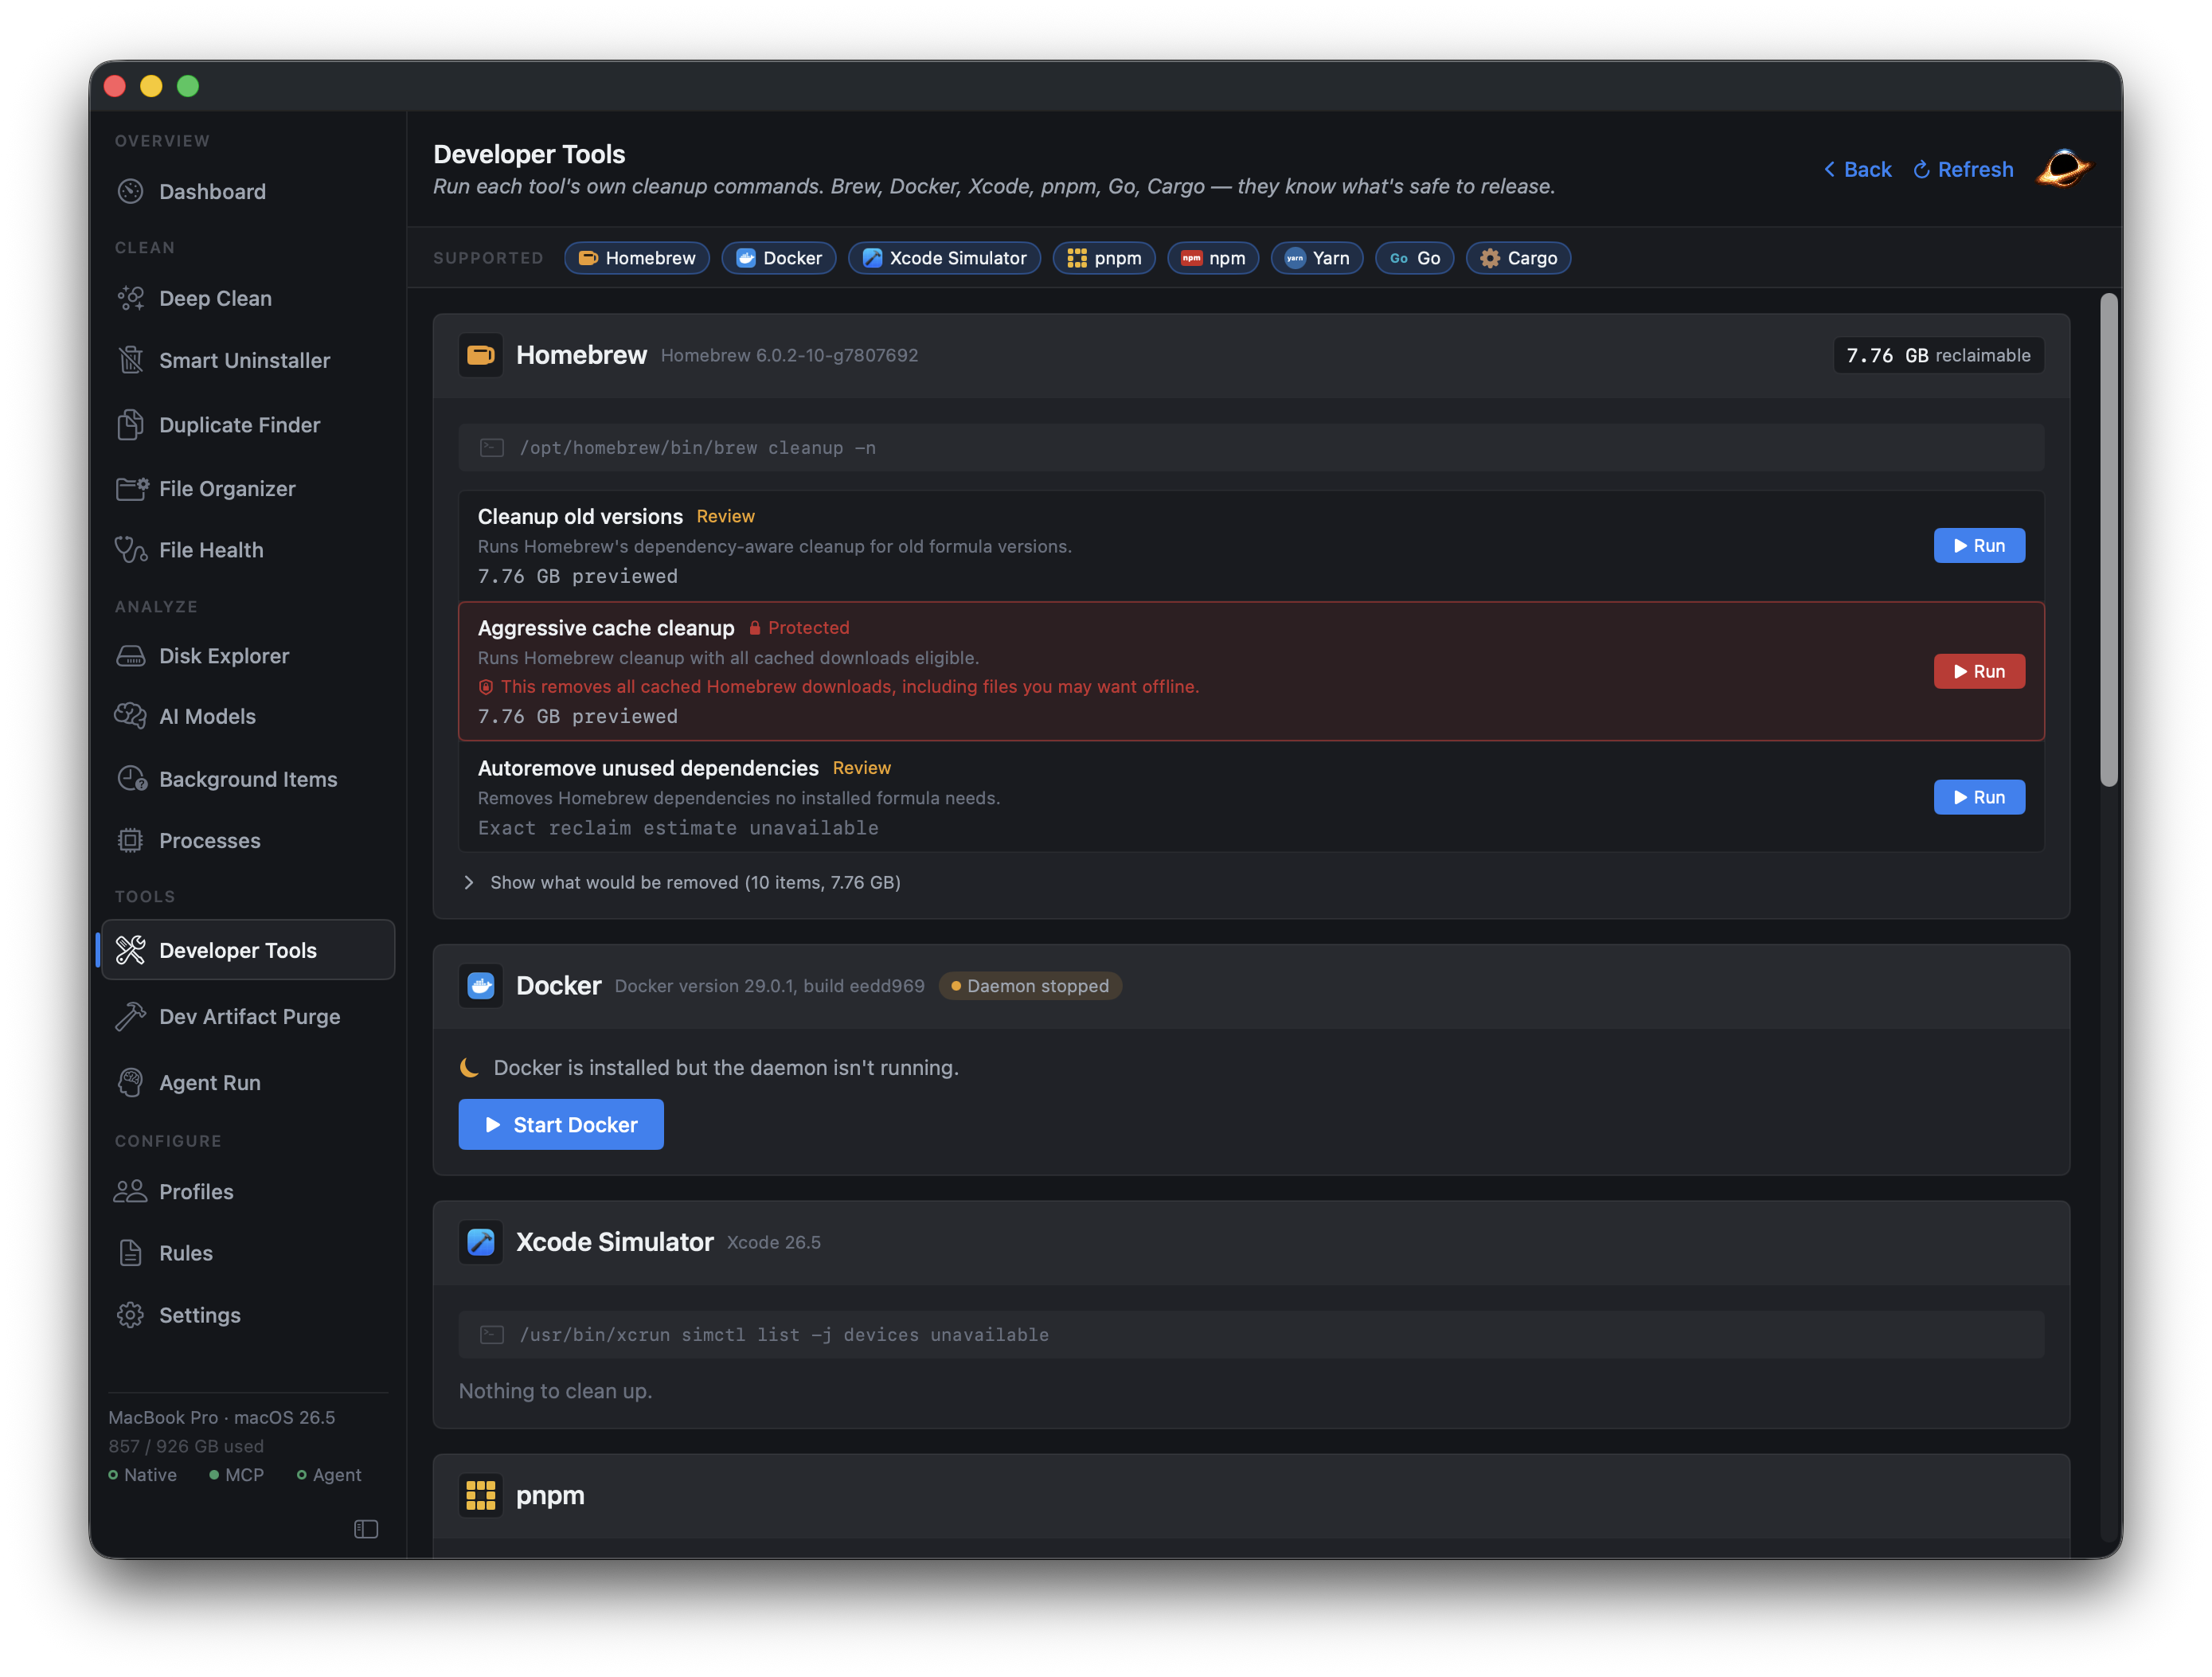Go Back from Developer Tools
2212x1677 pixels.
pyautogui.click(x=1857, y=169)
